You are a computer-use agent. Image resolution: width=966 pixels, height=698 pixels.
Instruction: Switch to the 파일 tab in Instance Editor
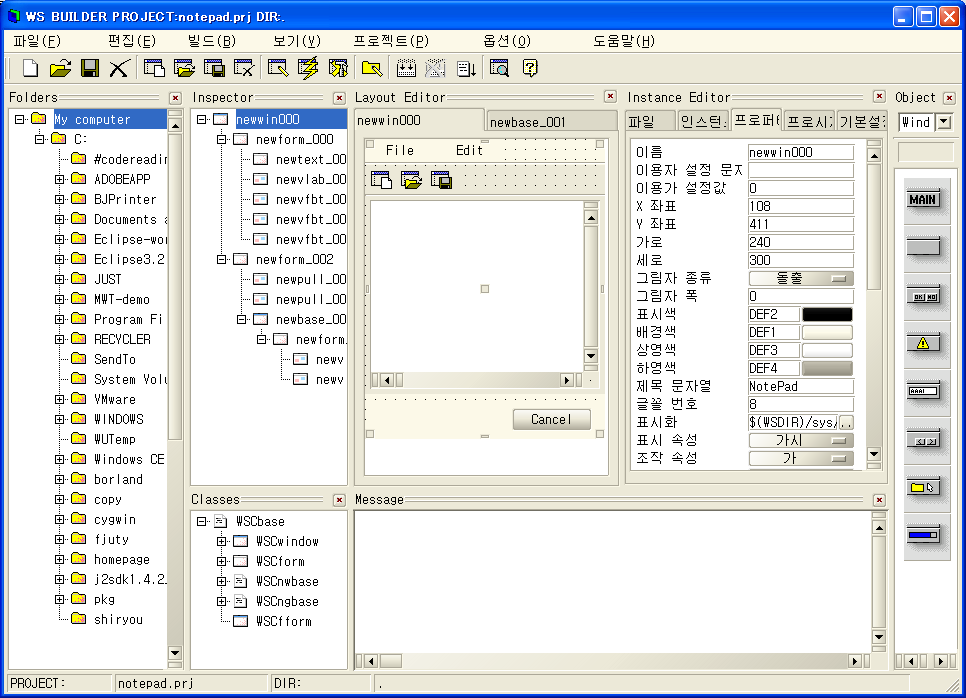tap(651, 121)
